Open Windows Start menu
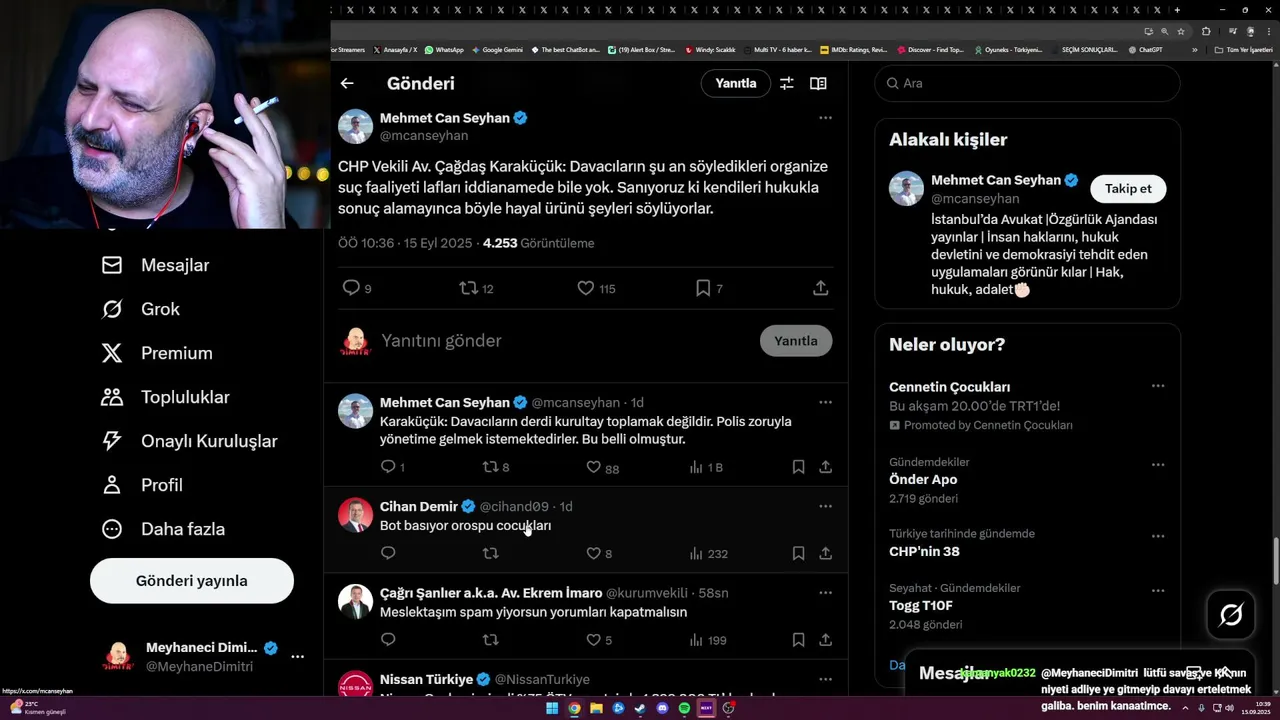The image size is (1280, 720). click(552, 708)
